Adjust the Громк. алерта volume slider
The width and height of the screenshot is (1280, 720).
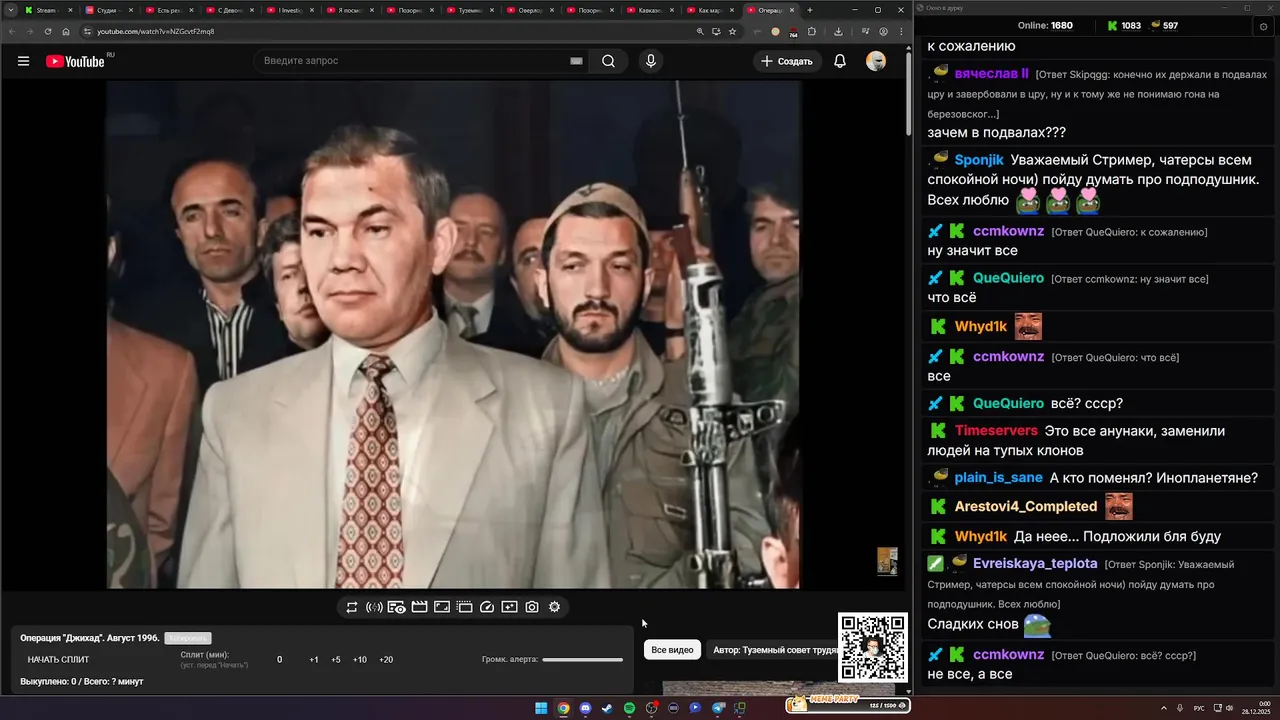click(582, 660)
